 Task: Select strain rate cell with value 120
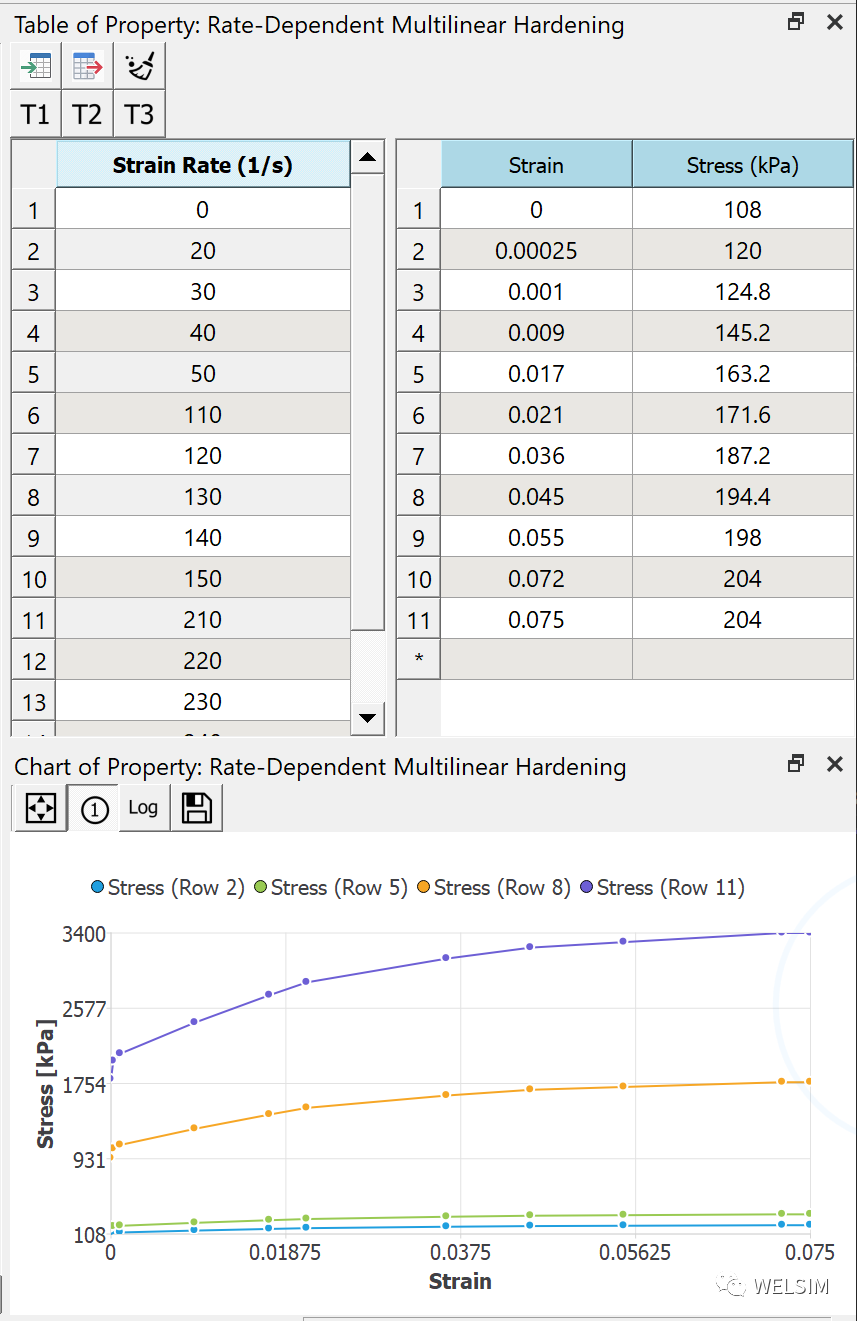[203, 456]
